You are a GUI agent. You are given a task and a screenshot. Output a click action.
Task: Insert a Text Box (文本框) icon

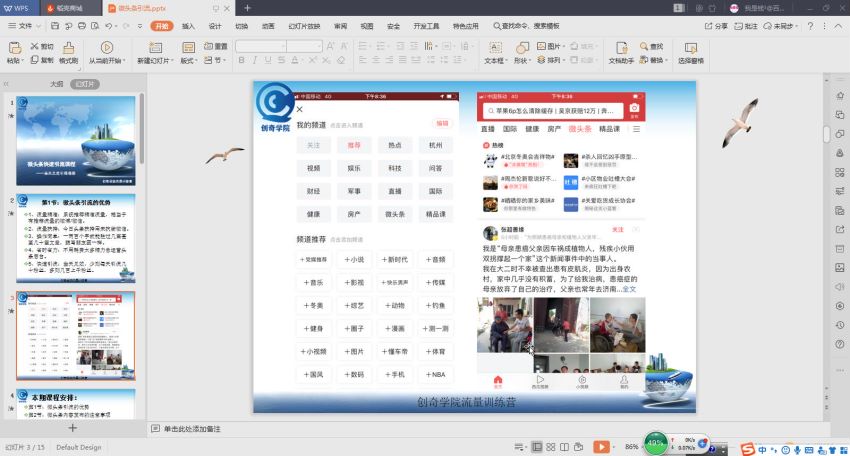pyautogui.click(x=495, y=48)
